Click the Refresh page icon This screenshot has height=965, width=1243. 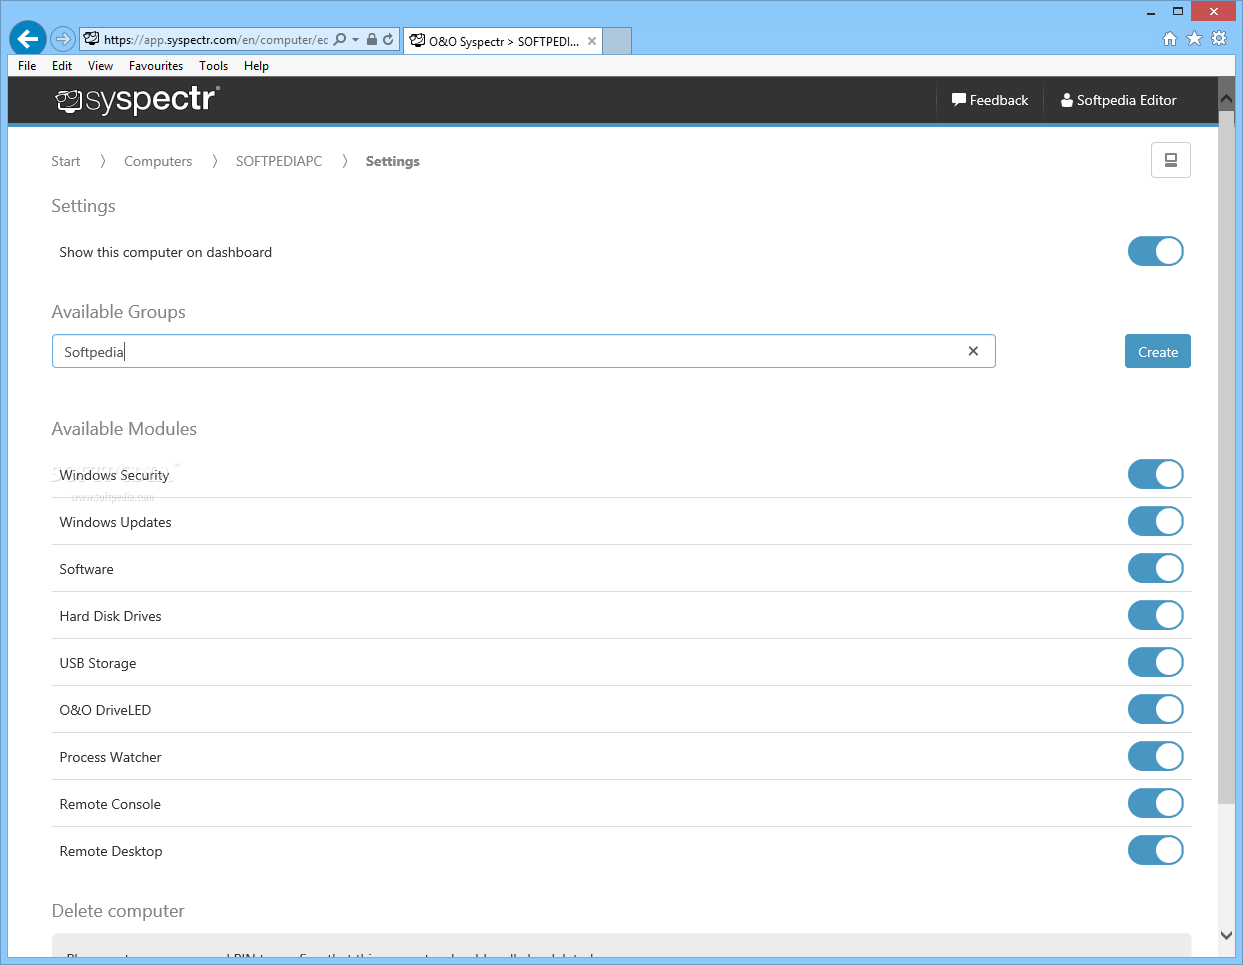pos(388,39)
